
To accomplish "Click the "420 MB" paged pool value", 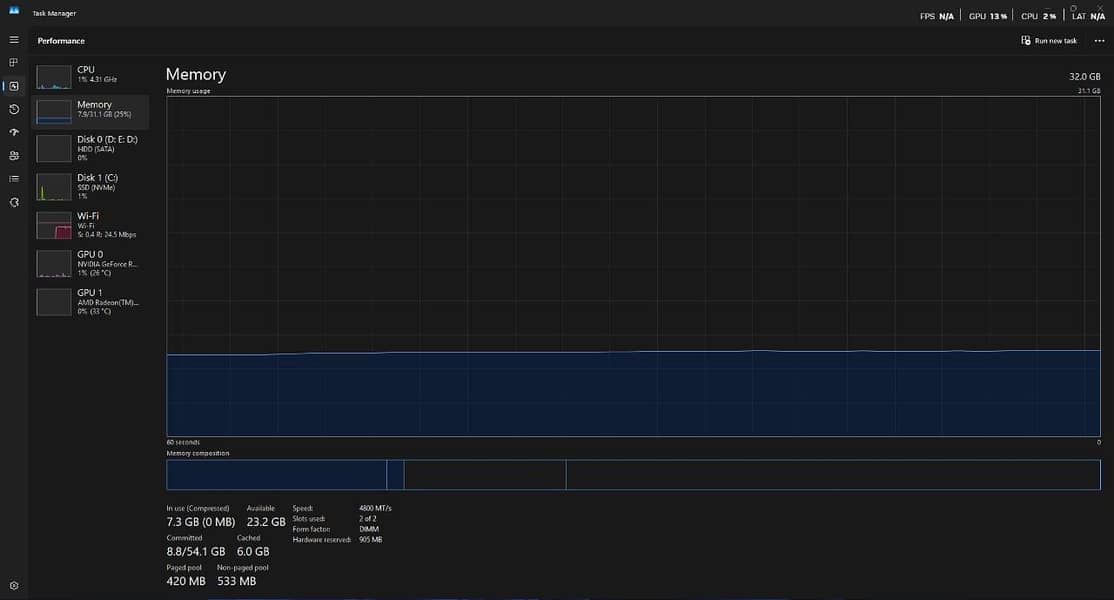I will (x=186, y=582).
